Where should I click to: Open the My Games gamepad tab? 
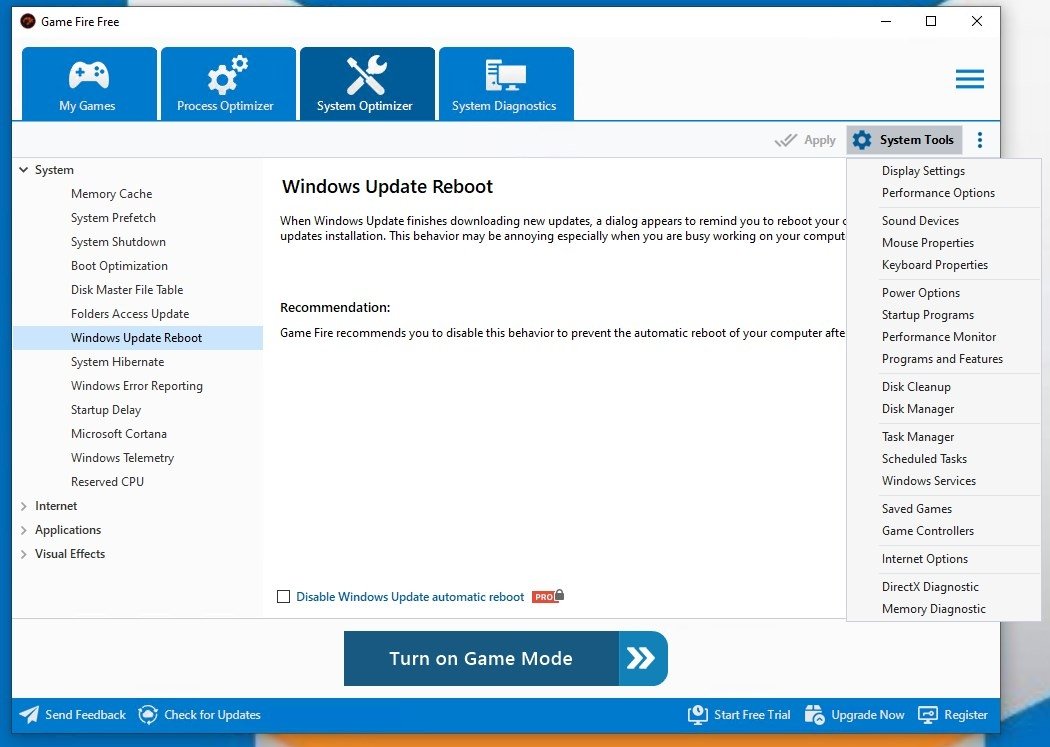click(x=89, y=84)
